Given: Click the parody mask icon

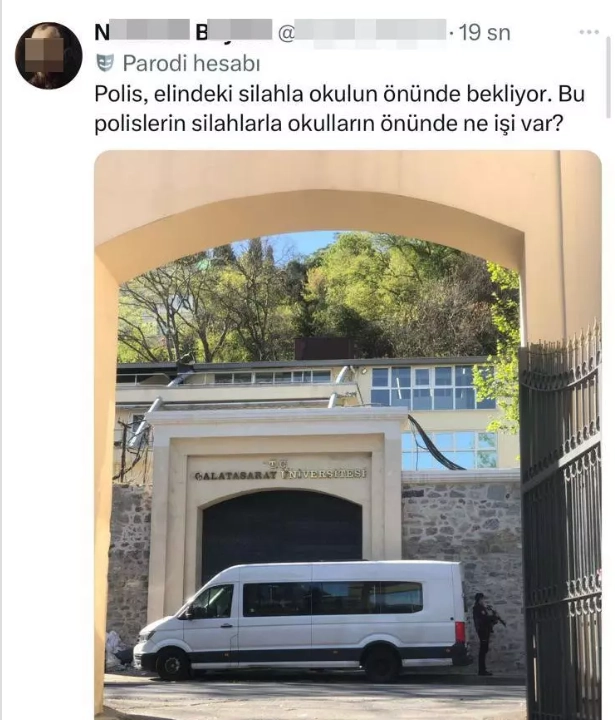Looking at the screenshot, I should 105,63.
